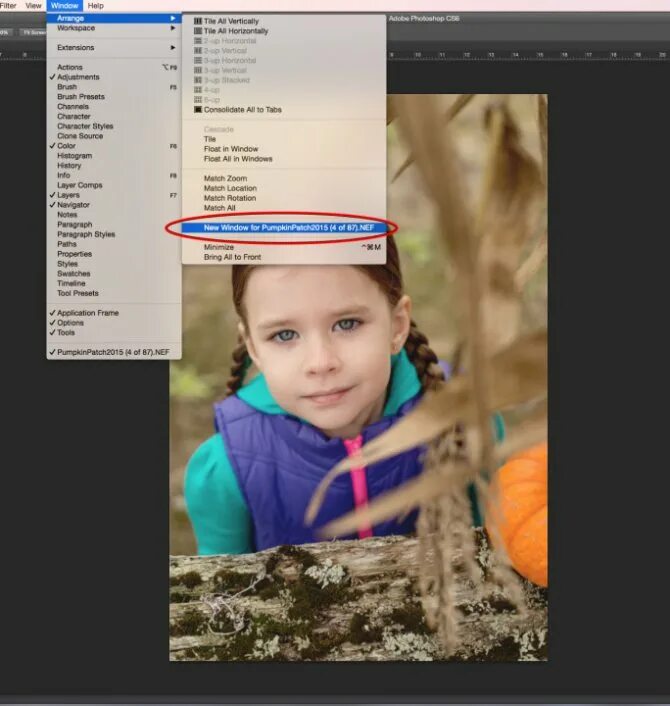The width and height of the screenshot is (670, 706).
Task: Open the Filter menu
Action: pos(8,5)
